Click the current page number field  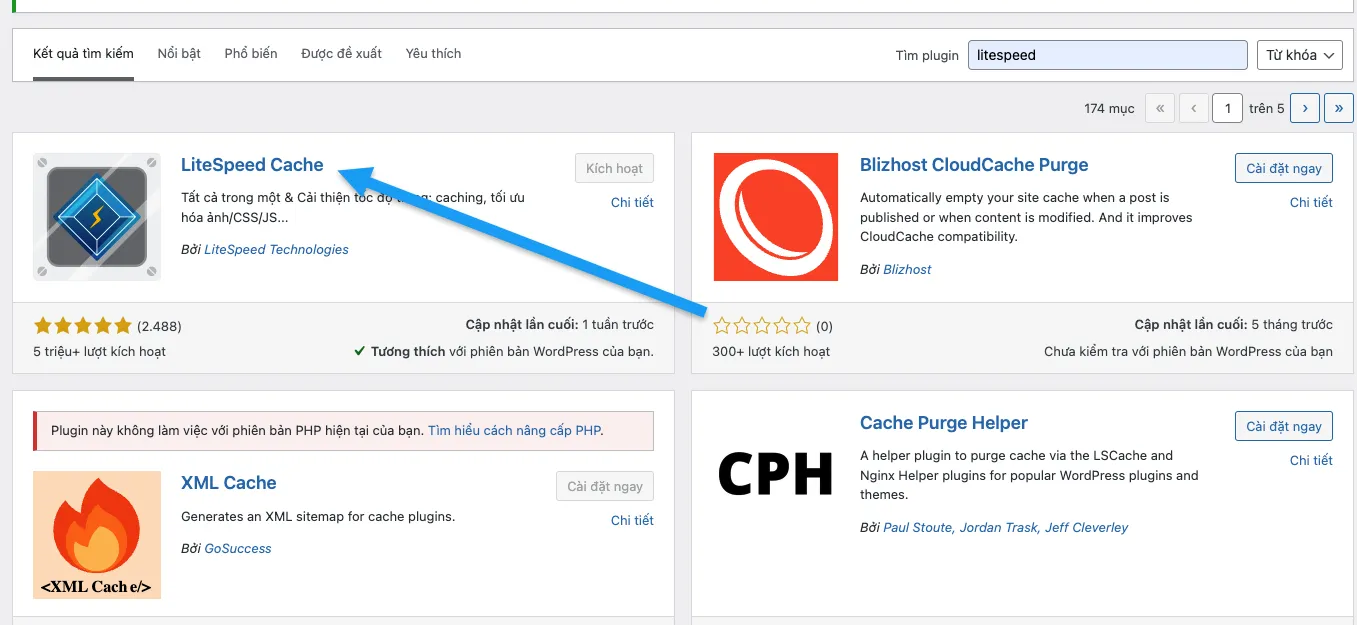(x=1227, y=108)
